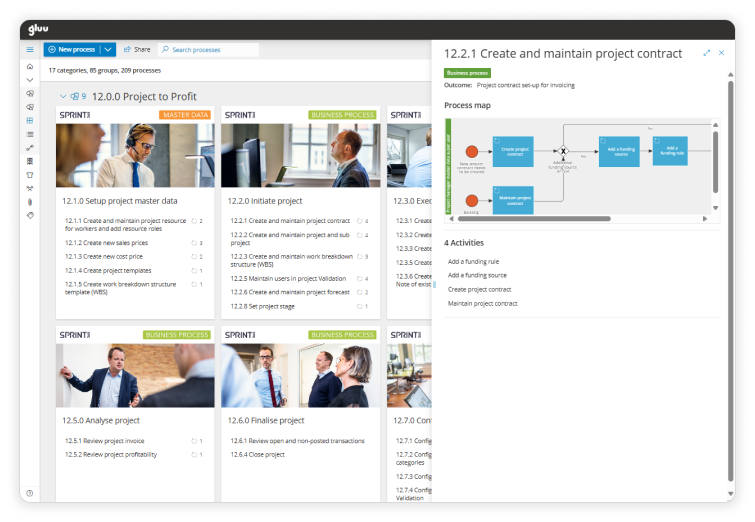Click the process map right scroll arrow

[x=705, y=219]
